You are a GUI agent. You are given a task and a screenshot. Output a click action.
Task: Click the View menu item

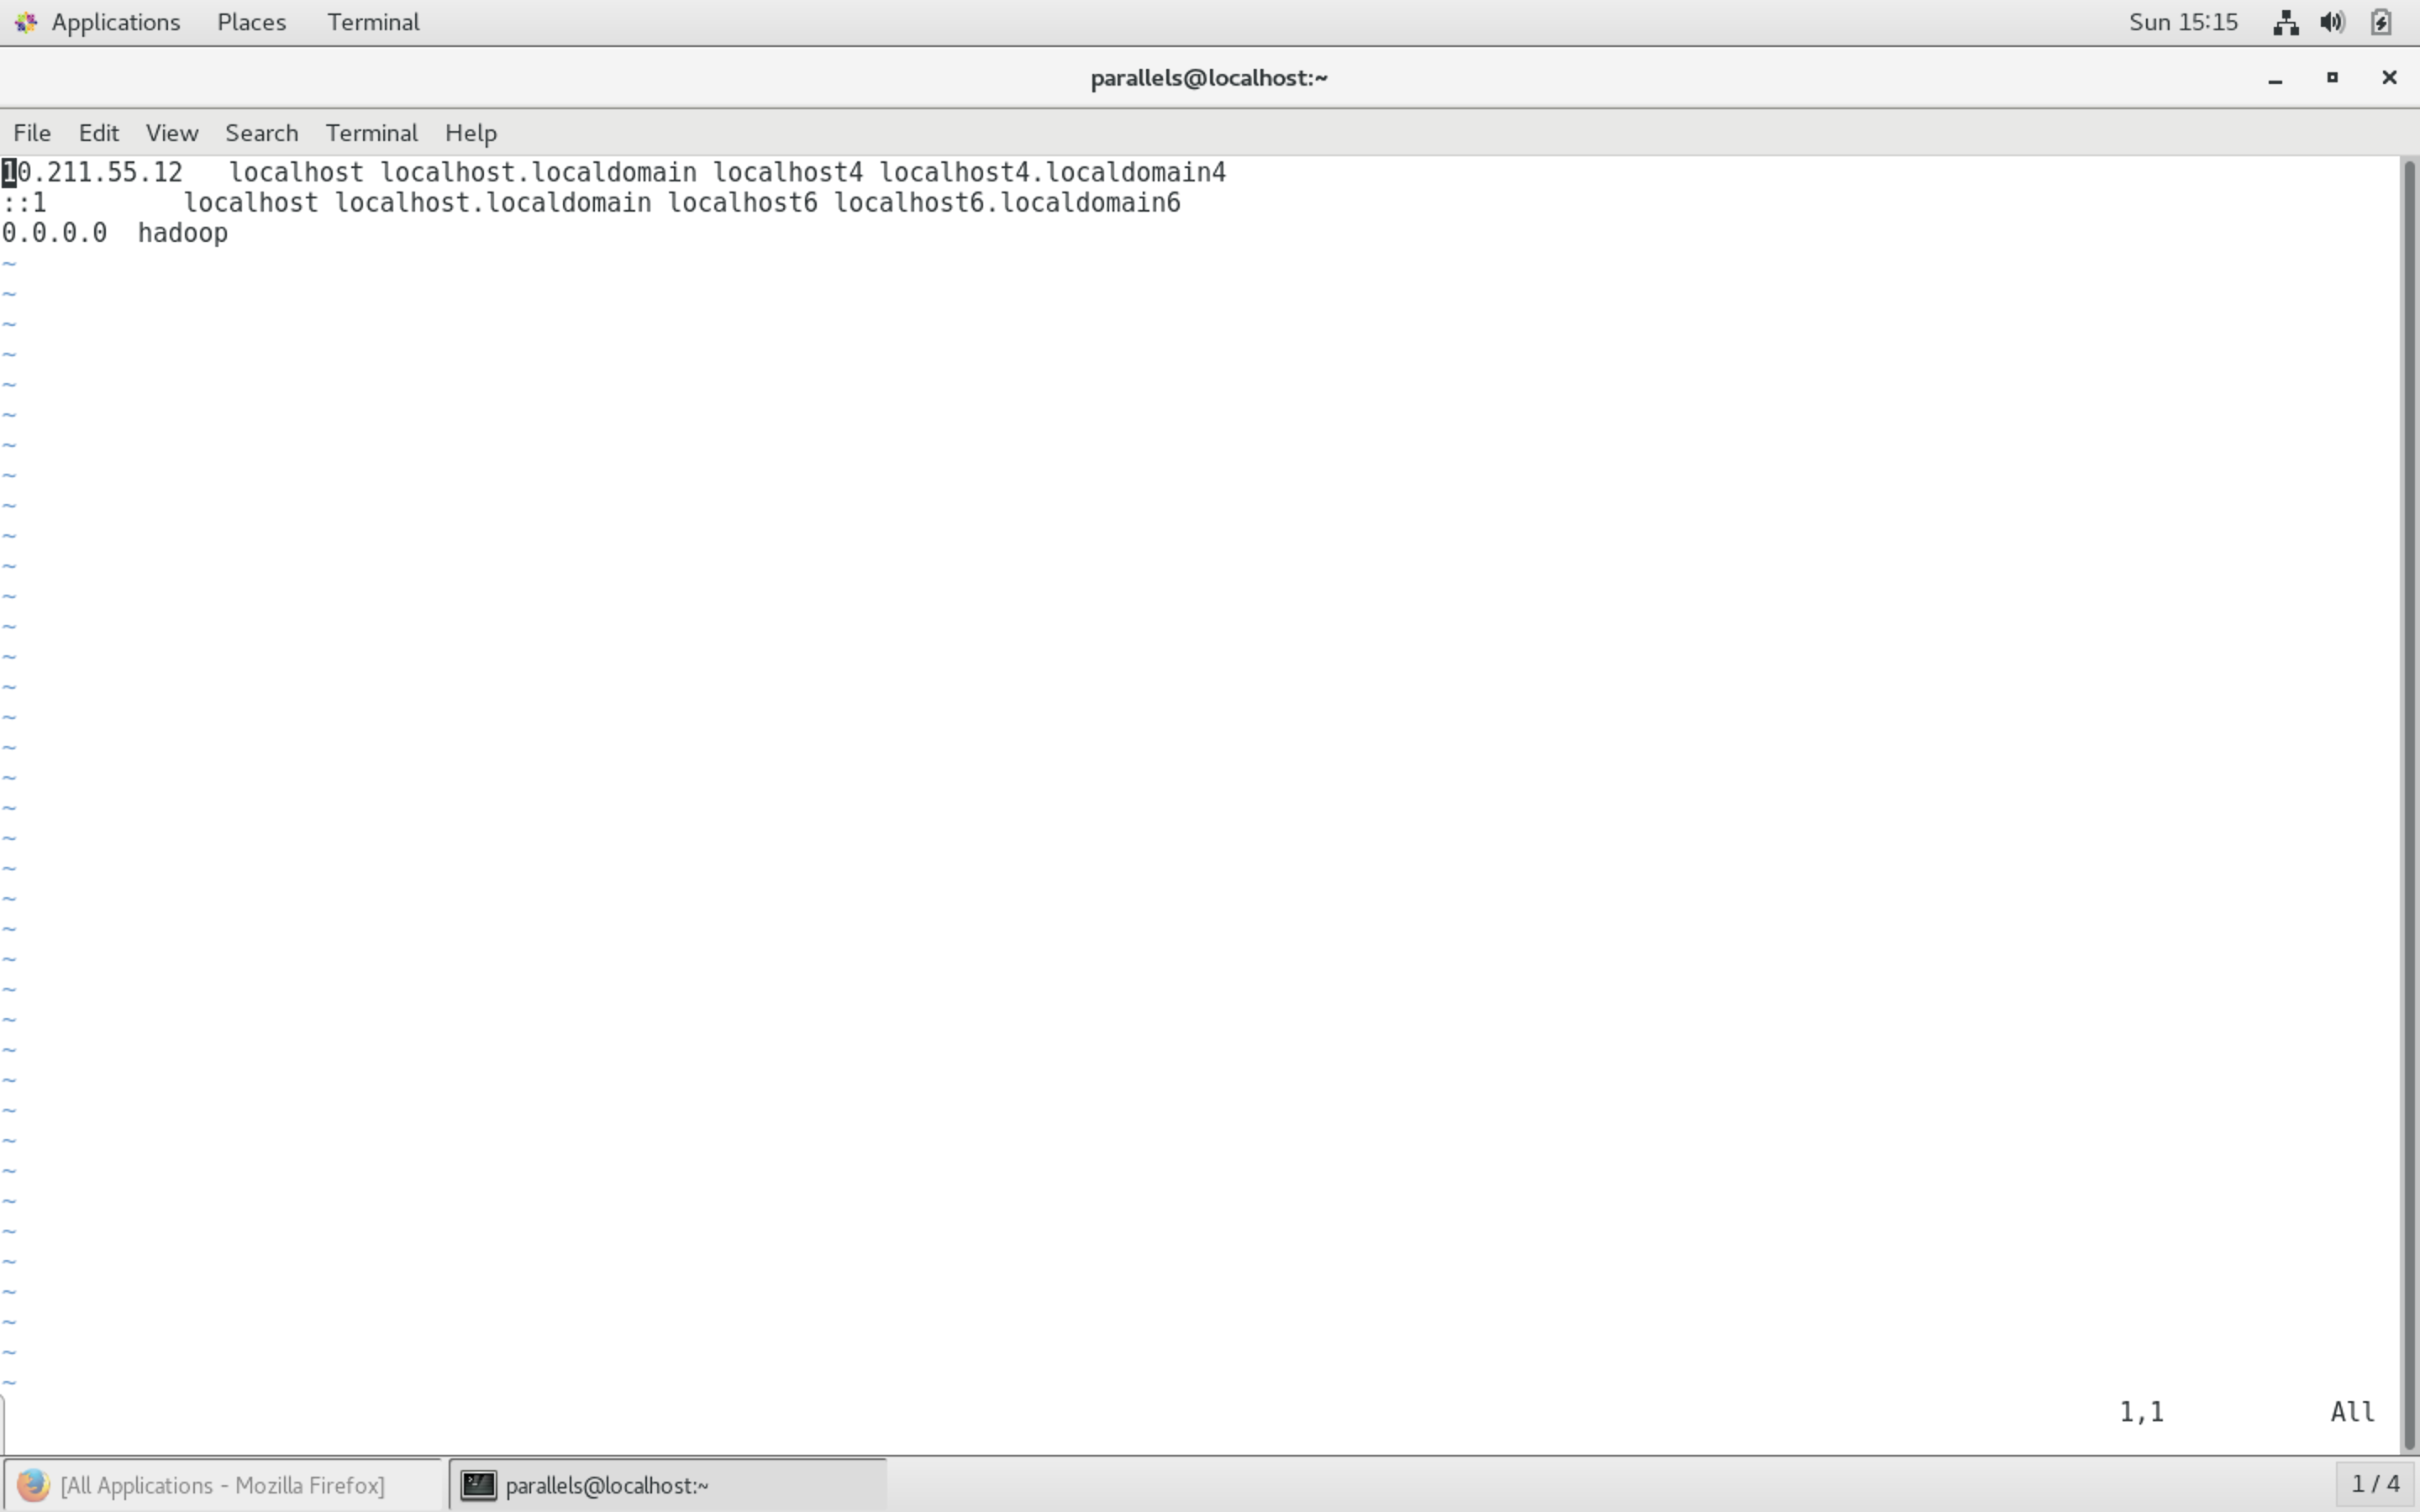[171, 133]
